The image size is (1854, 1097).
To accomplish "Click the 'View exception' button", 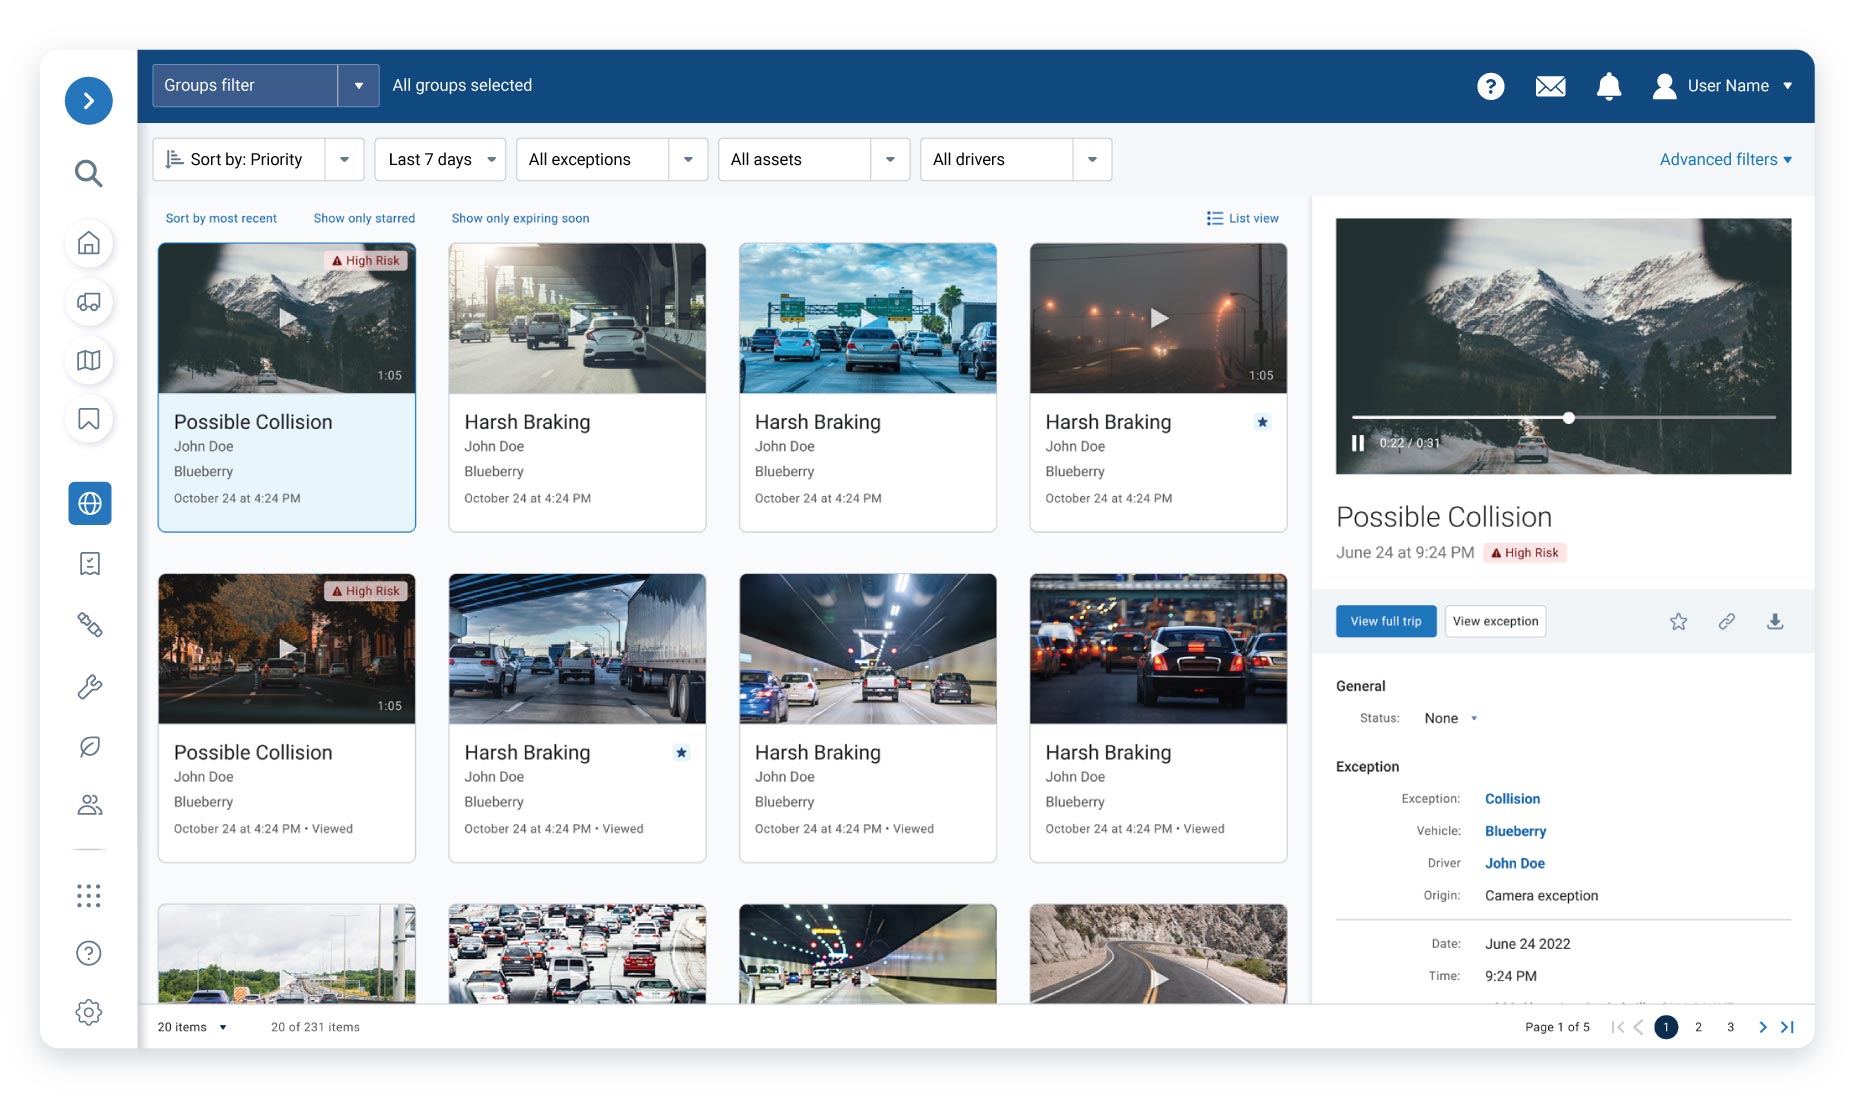I will coord(1495,621).
